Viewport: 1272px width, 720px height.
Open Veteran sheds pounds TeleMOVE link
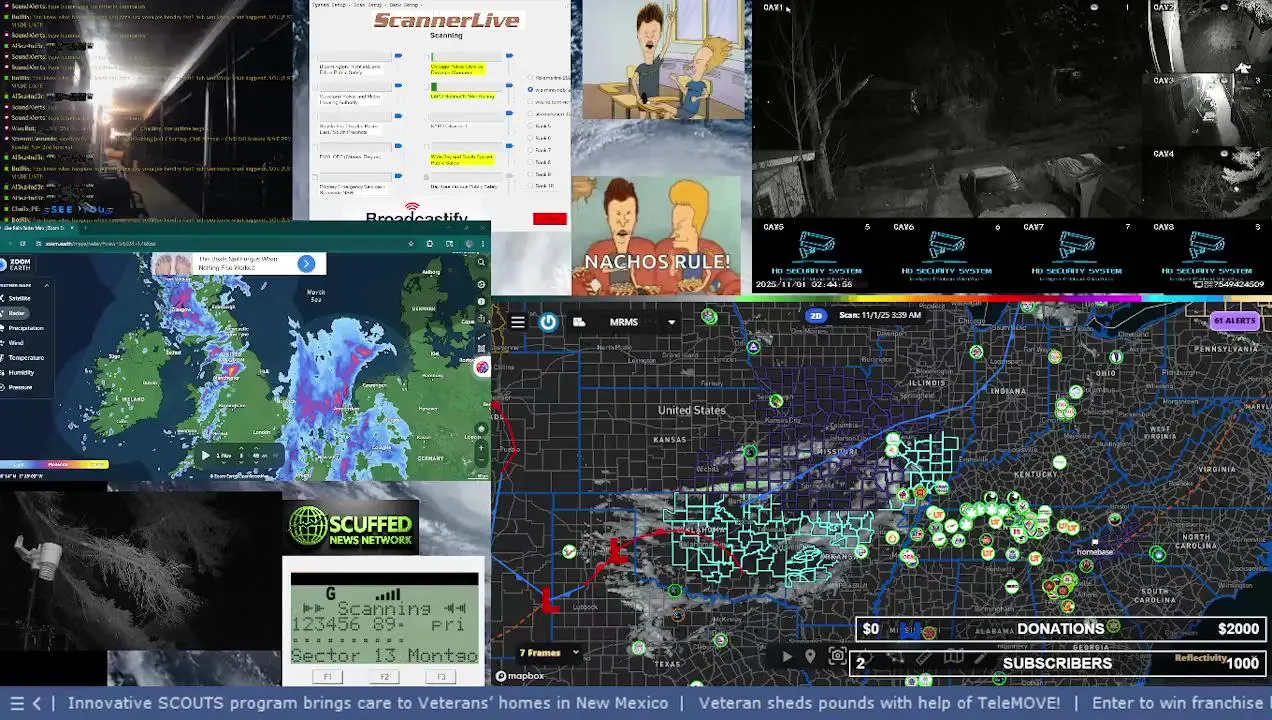(879, 703)
